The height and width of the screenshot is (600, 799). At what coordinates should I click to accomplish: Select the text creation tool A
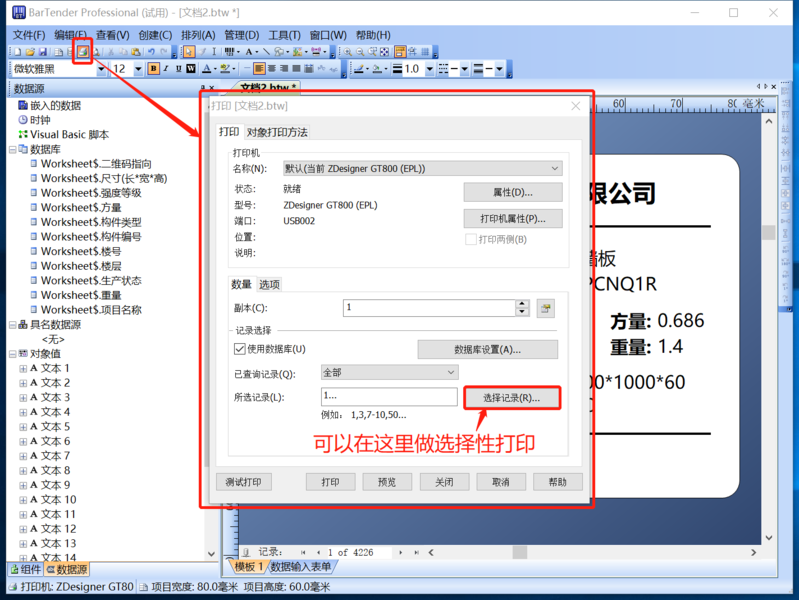coord(249,51)
